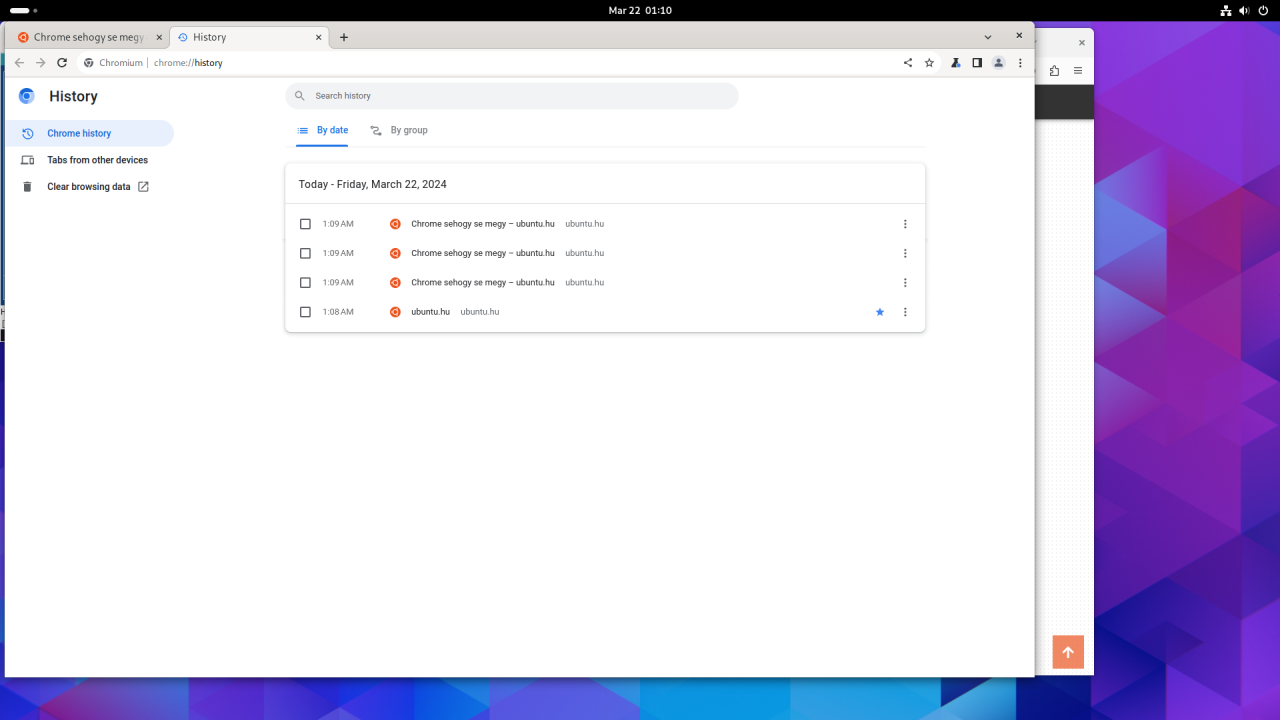This screenshot has width=1280, height=720.
Task: Click the Chrome logo beside History heading
Action: point(27,96)
